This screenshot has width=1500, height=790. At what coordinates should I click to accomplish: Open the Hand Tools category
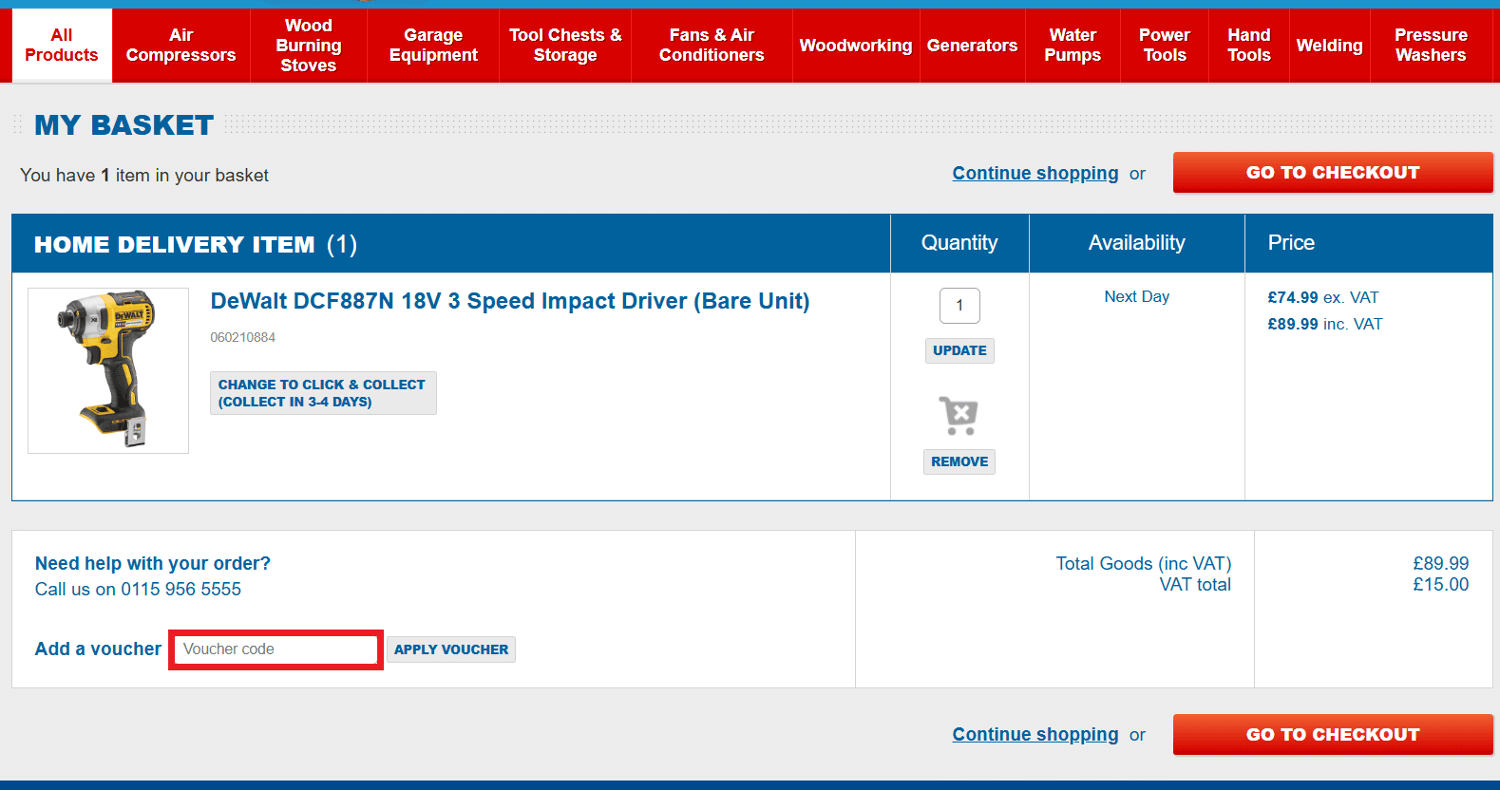[1249, 45]
